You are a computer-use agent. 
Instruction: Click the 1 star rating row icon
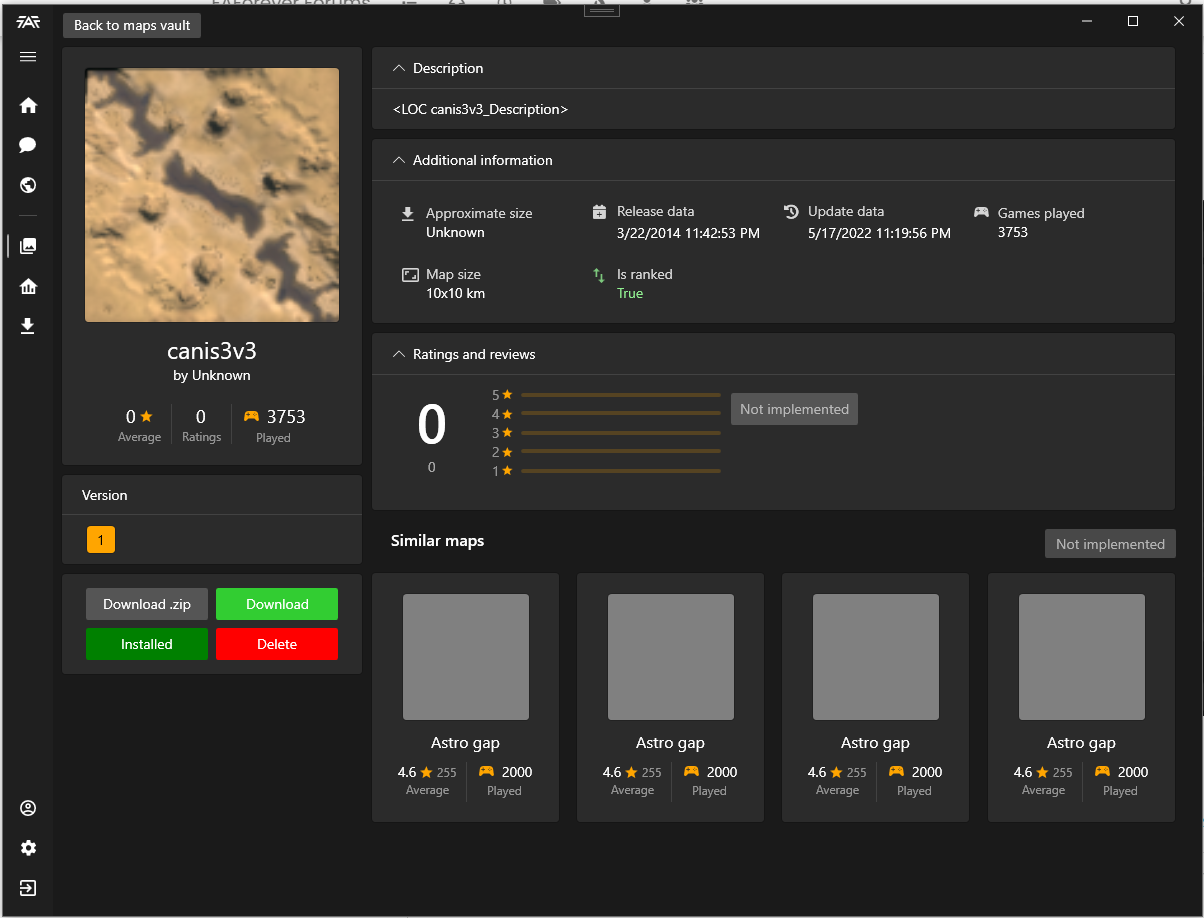click(507, 471)
